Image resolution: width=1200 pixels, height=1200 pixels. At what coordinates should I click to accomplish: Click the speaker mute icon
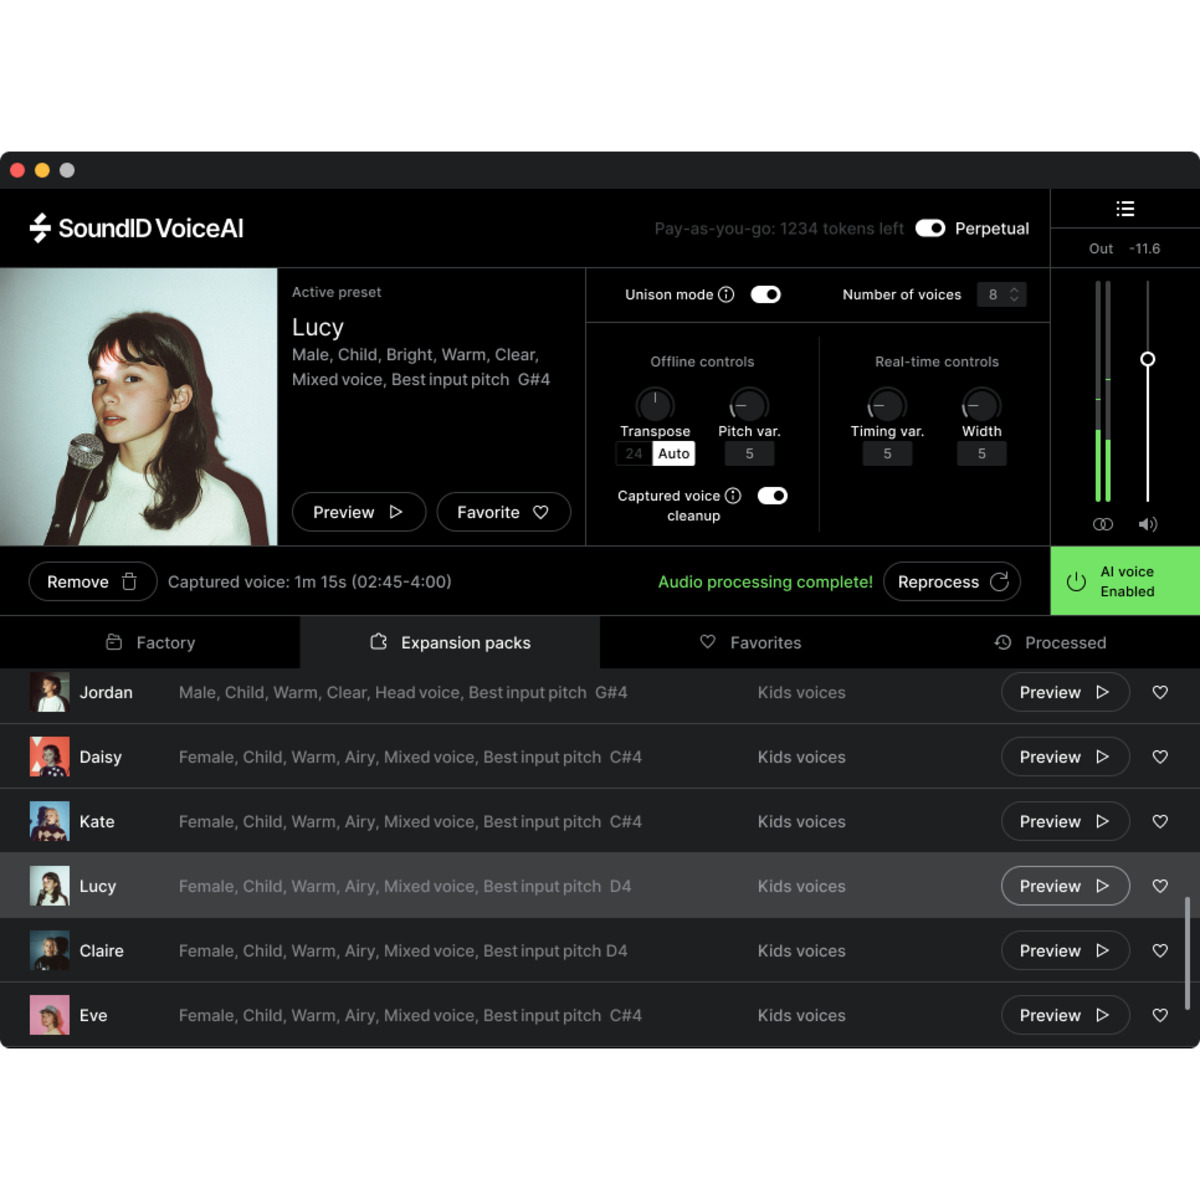pyautogui.click(x=1148, y=524)
